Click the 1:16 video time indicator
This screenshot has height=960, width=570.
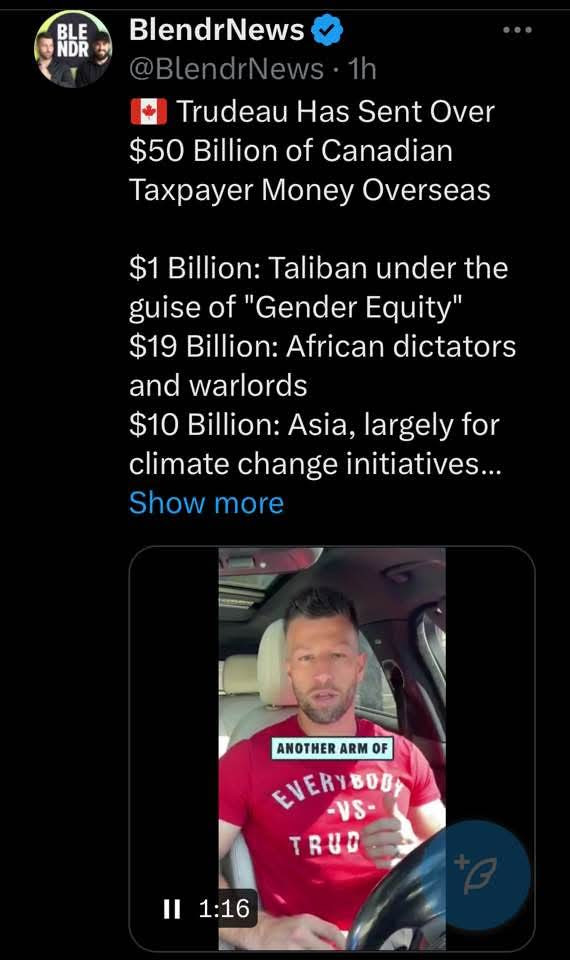click(224, 909)
